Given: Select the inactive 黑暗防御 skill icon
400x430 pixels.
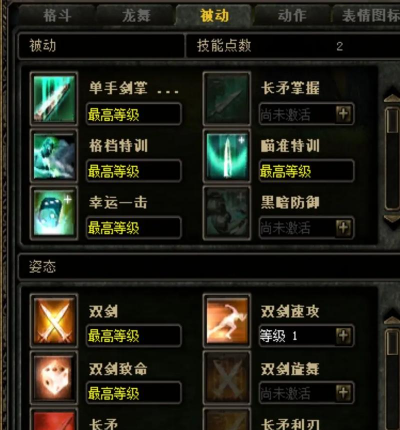Looking at the screenshot, I should [227, 213].
